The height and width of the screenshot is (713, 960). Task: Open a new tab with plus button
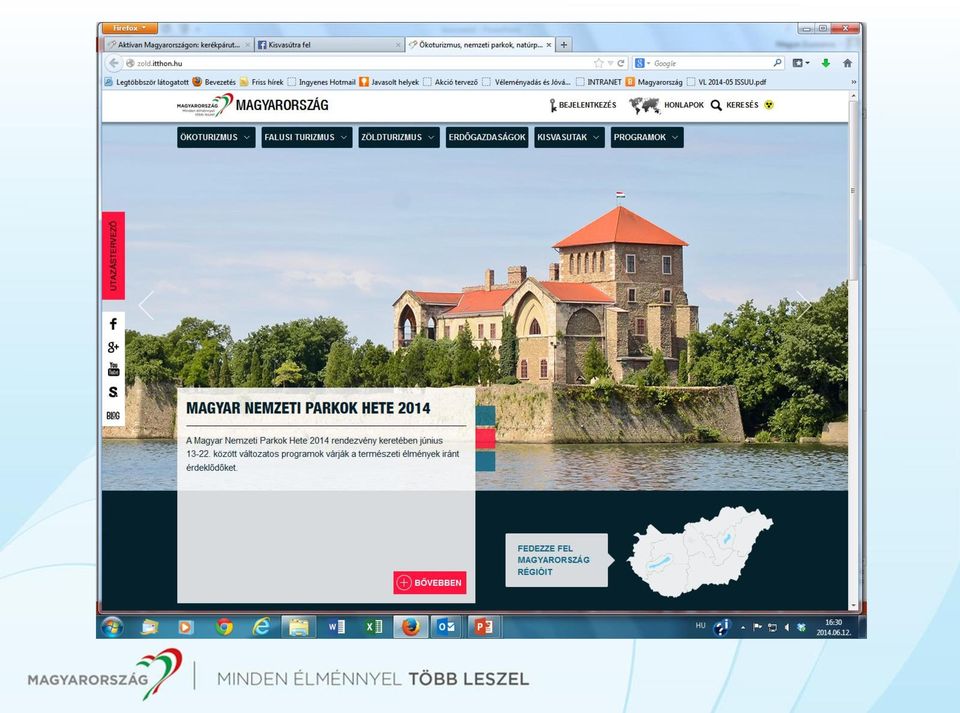564,45
